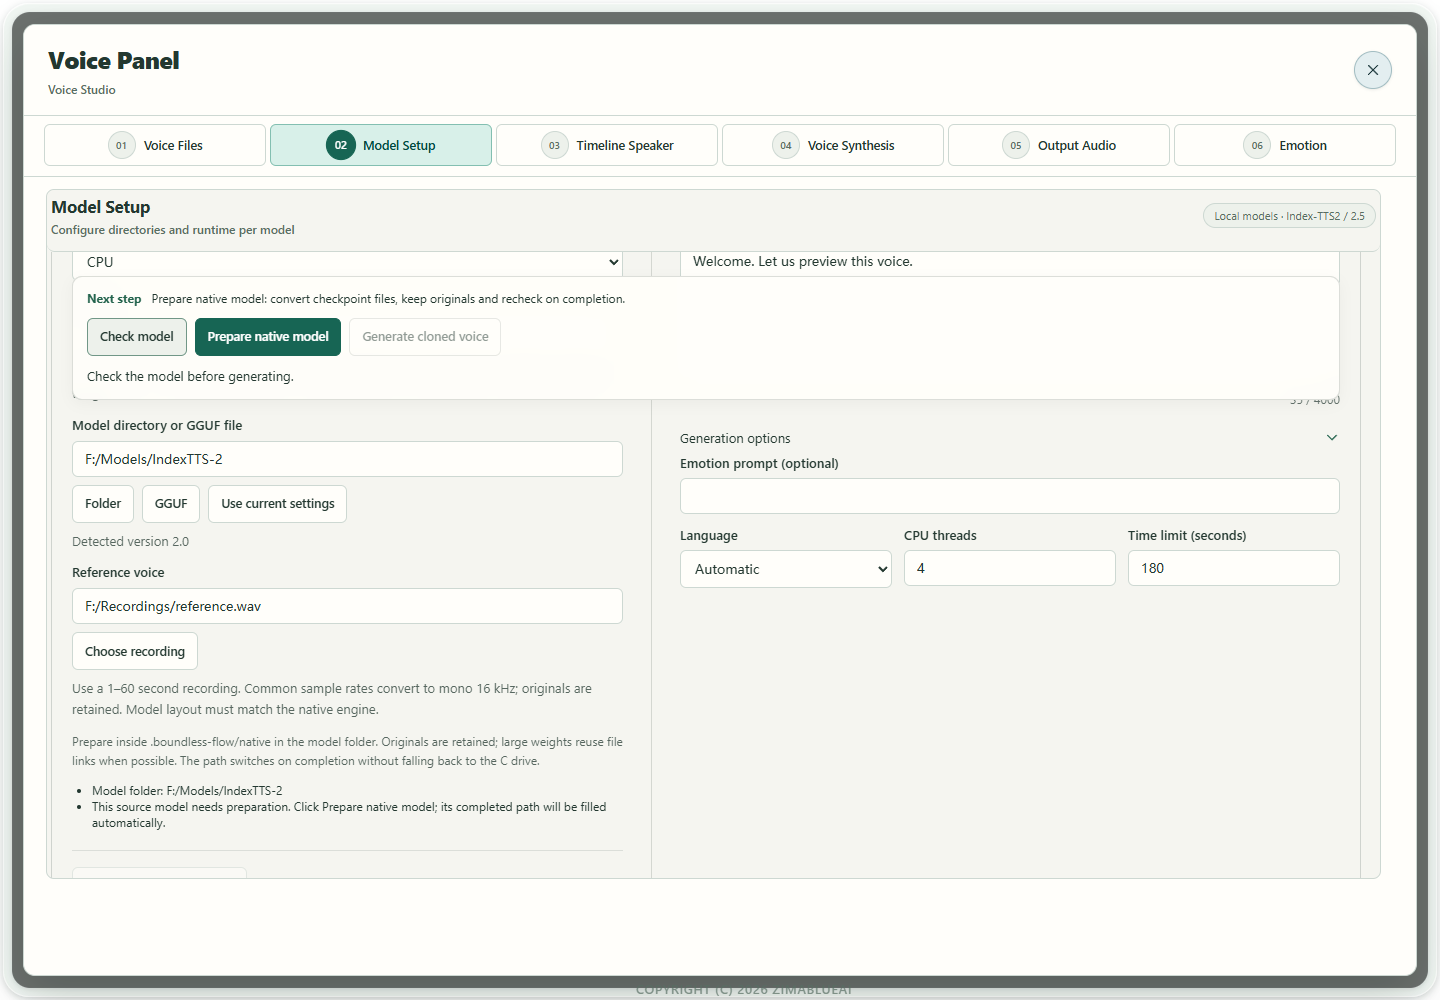The height and width of the screenshot is (1000, 1440).
Task: Click the 'Local models · Index-TTS2 / 2.5' badge
Action: 1289,216
